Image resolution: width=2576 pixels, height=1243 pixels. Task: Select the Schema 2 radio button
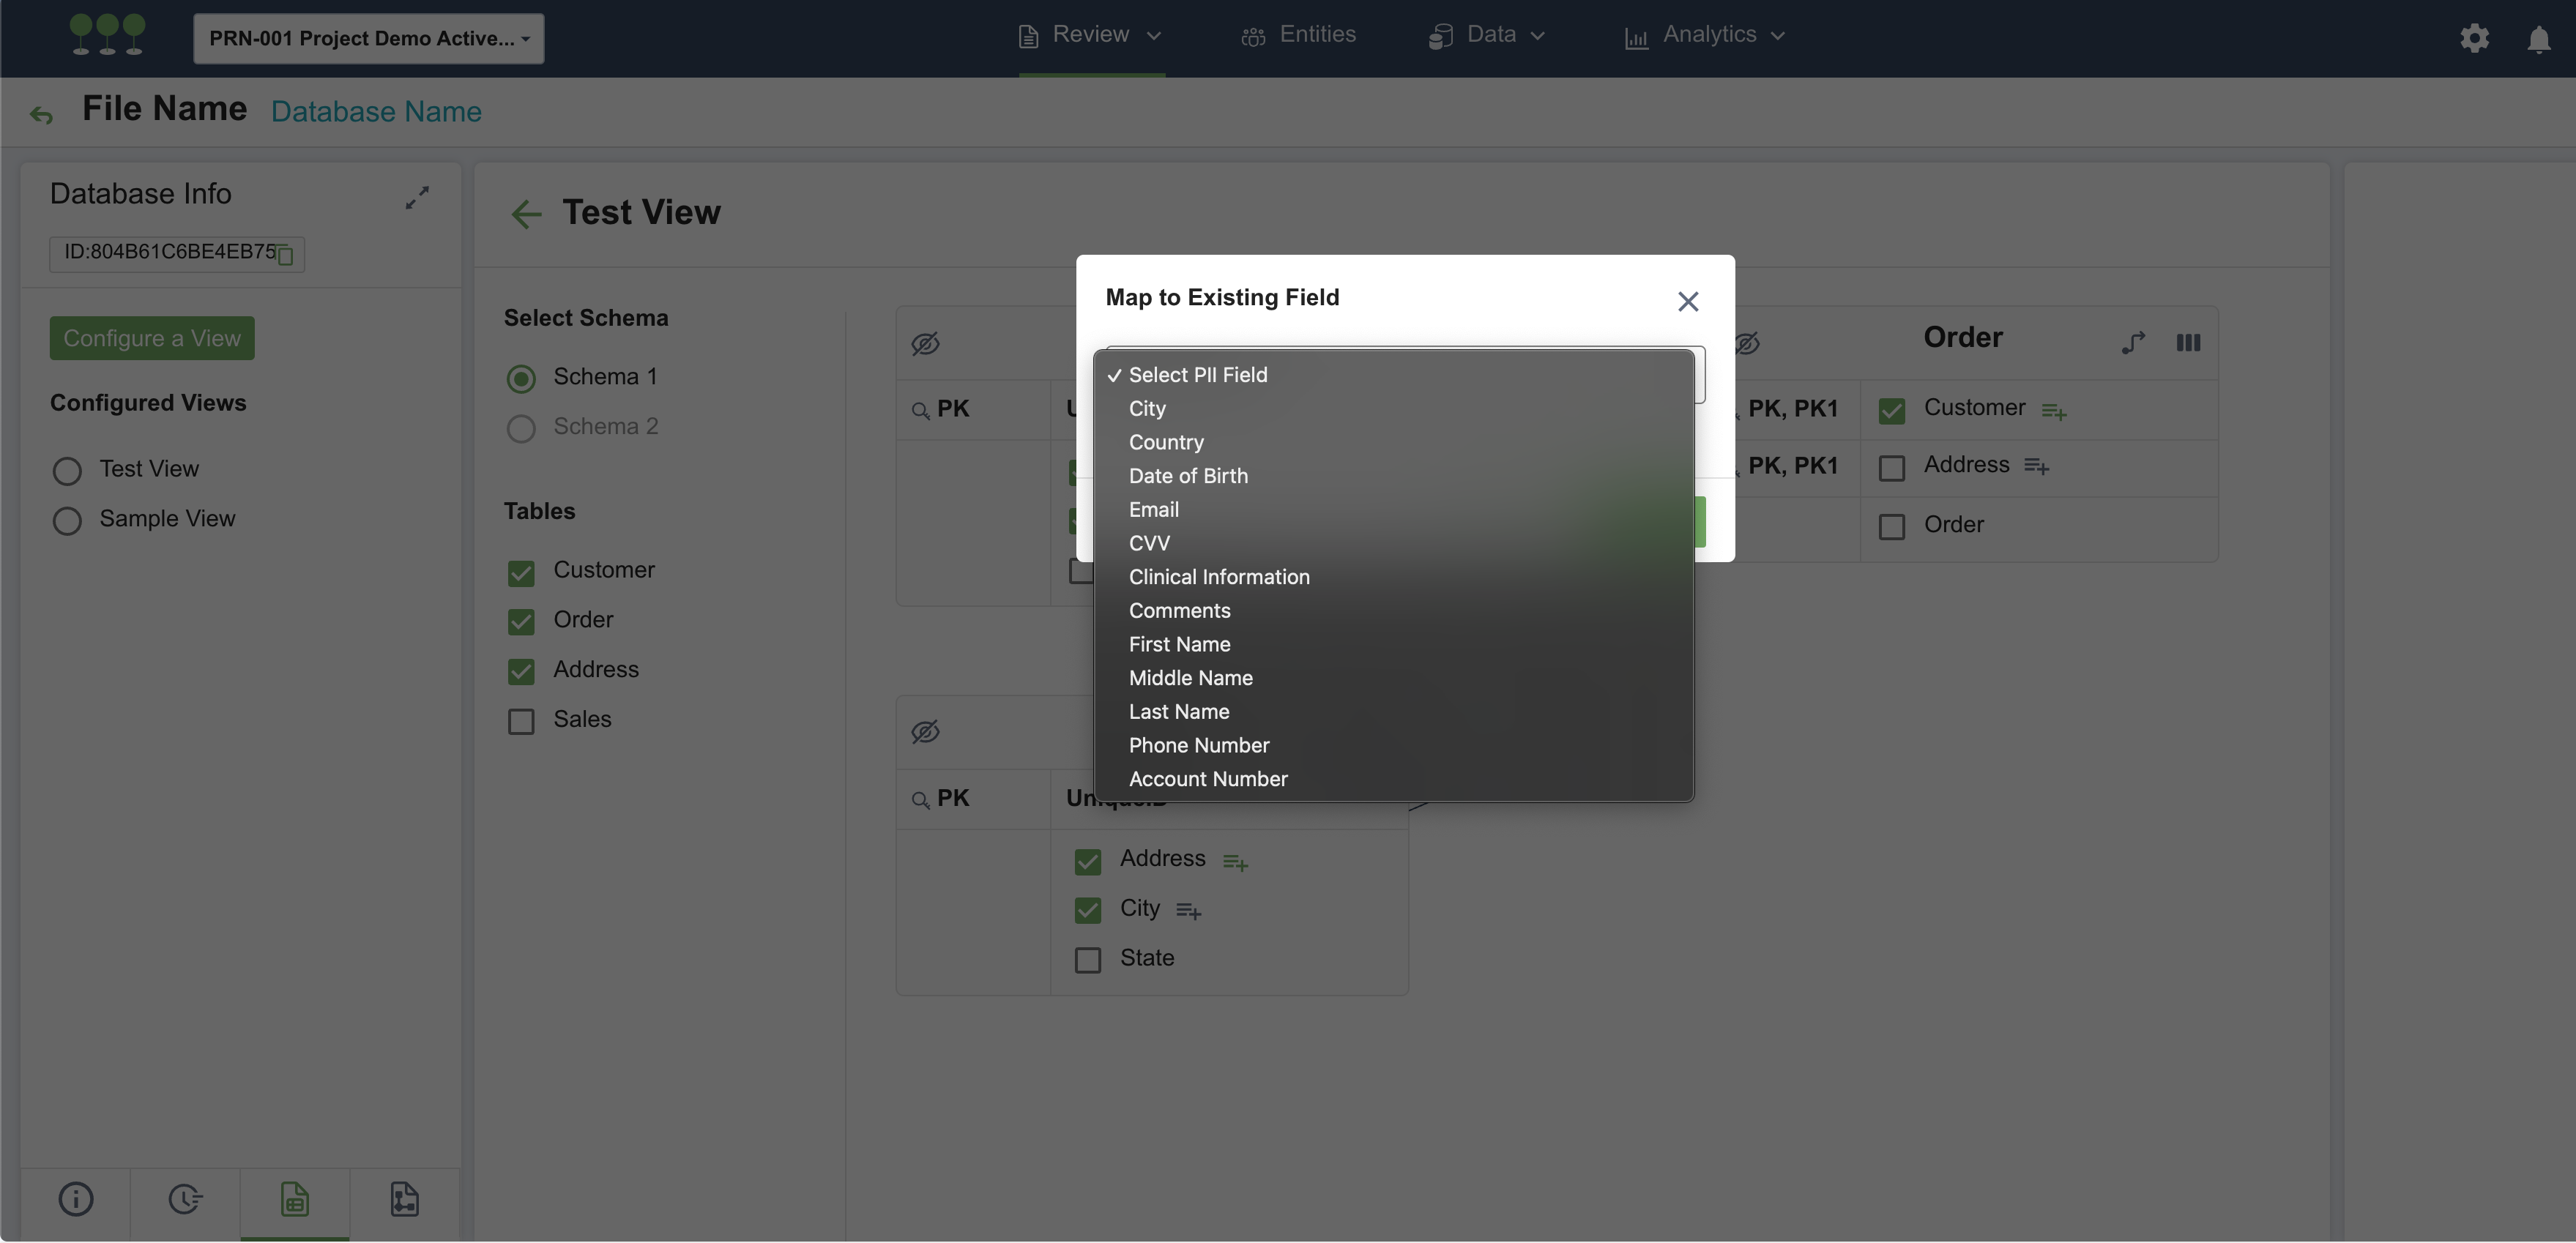pyautogui.click(x=521, y=428)
